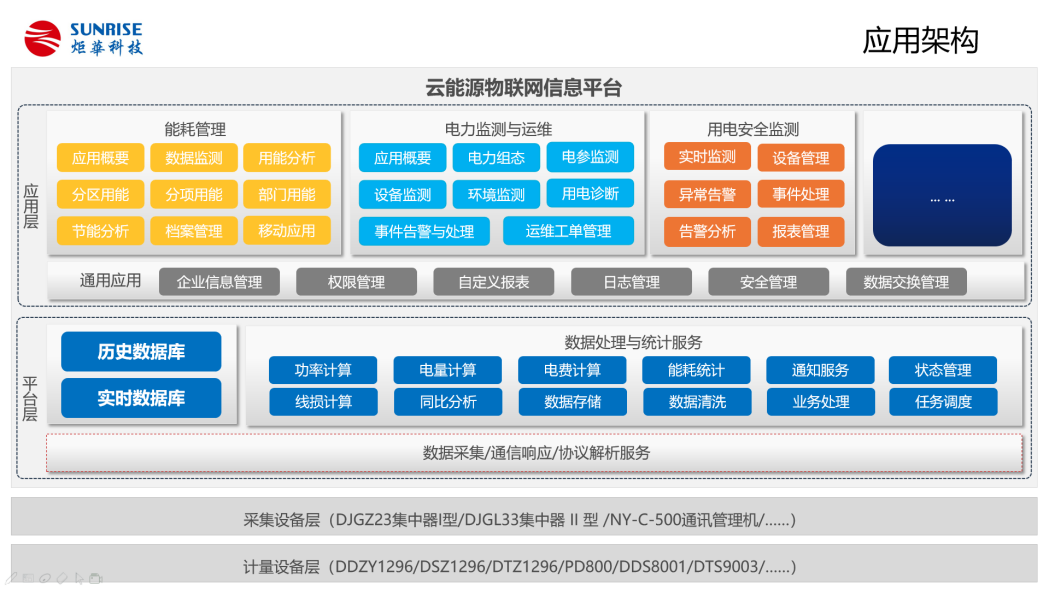The width and height of the screenshot is (1049, 590).
Task: Select the 任务调度 service block
Action: tap(943, 402)
